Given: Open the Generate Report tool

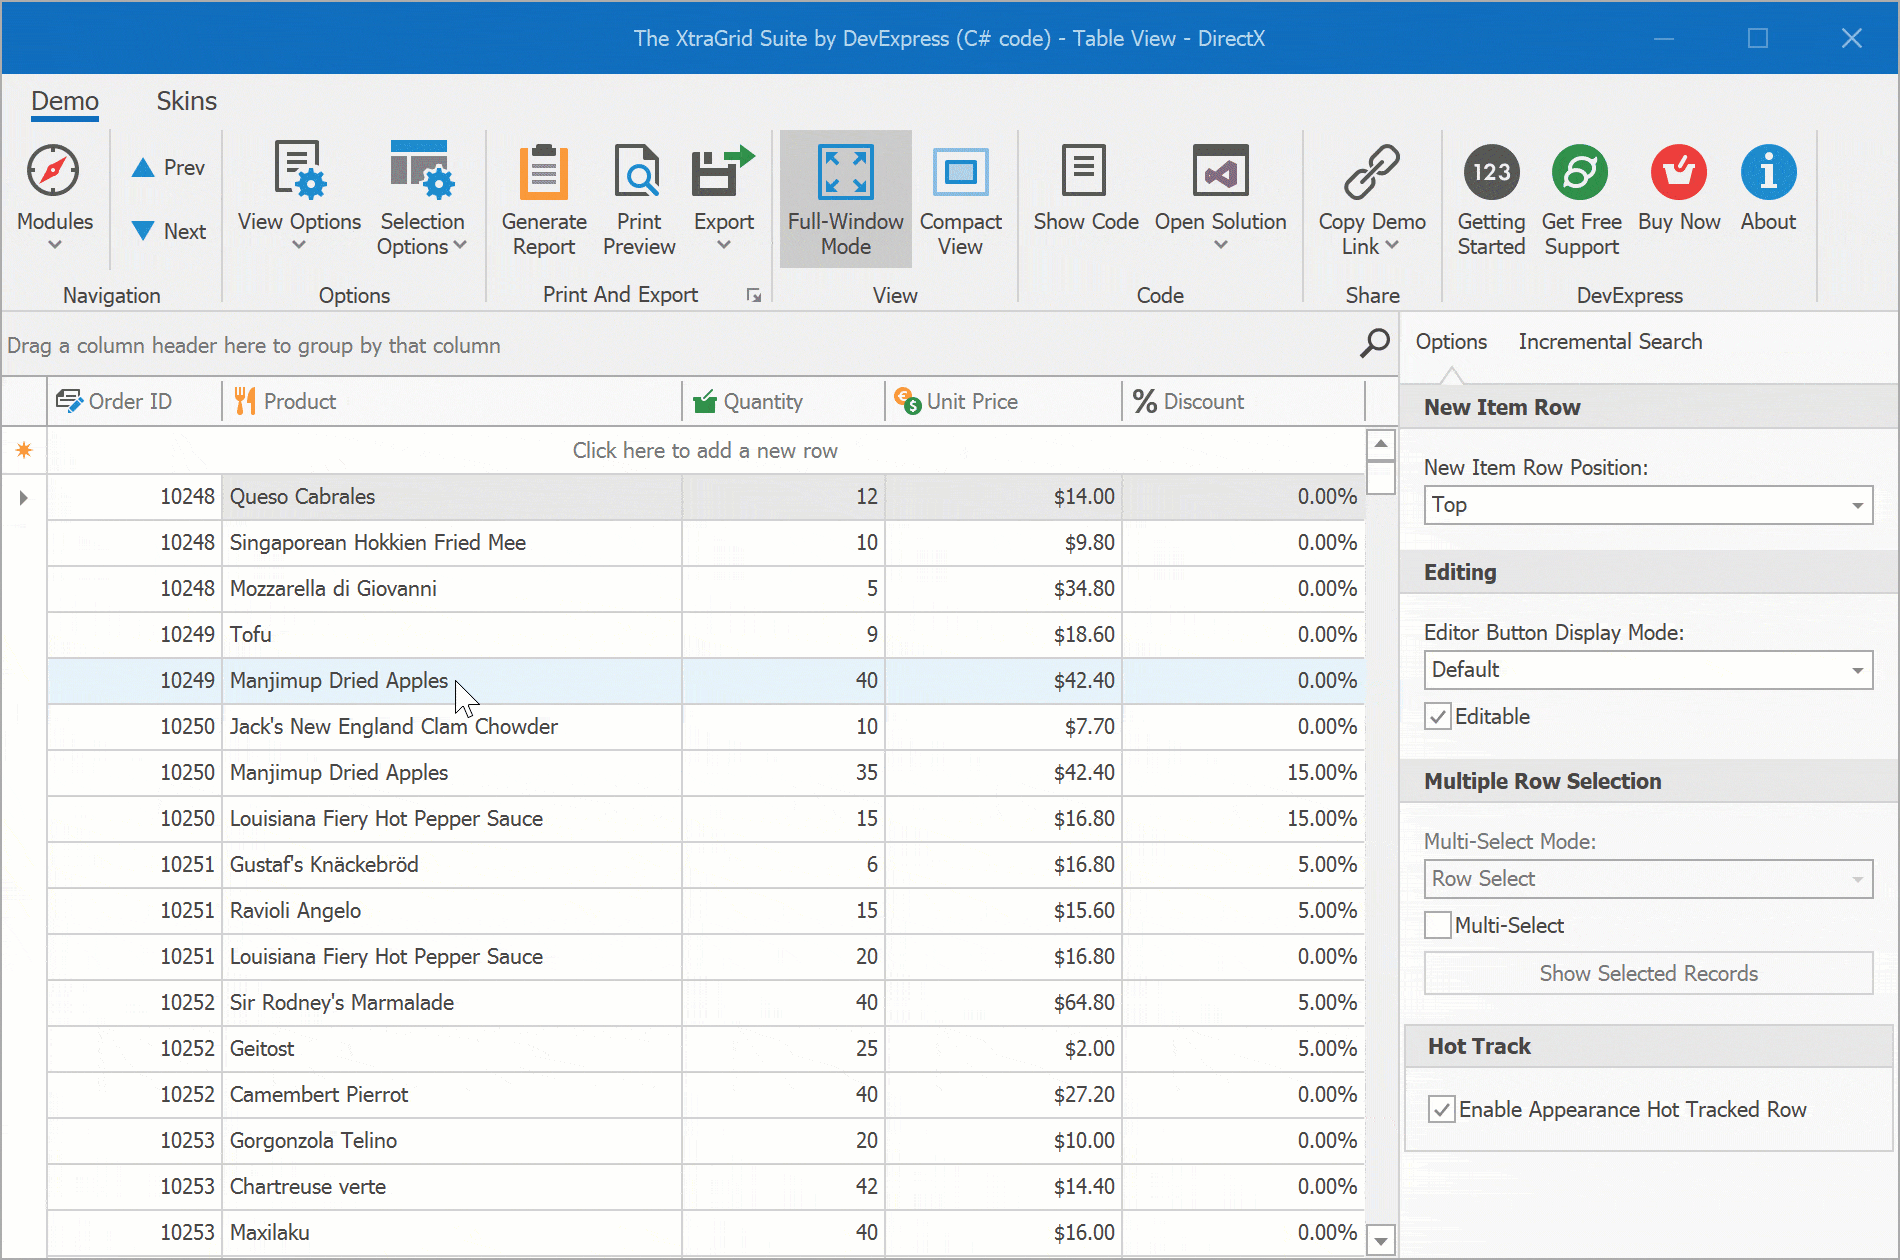Looking at the screenshot, I should tap(543, 195).
